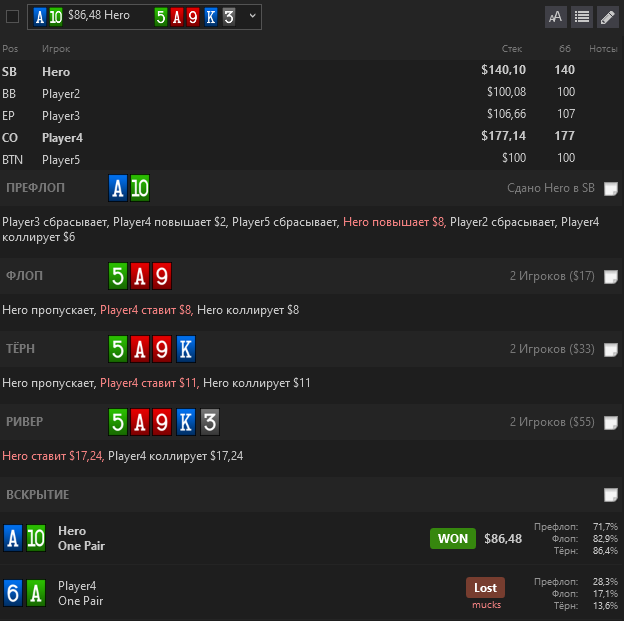
Task: Add a note for the ФЛОП street
Action: tap(611, 277)
